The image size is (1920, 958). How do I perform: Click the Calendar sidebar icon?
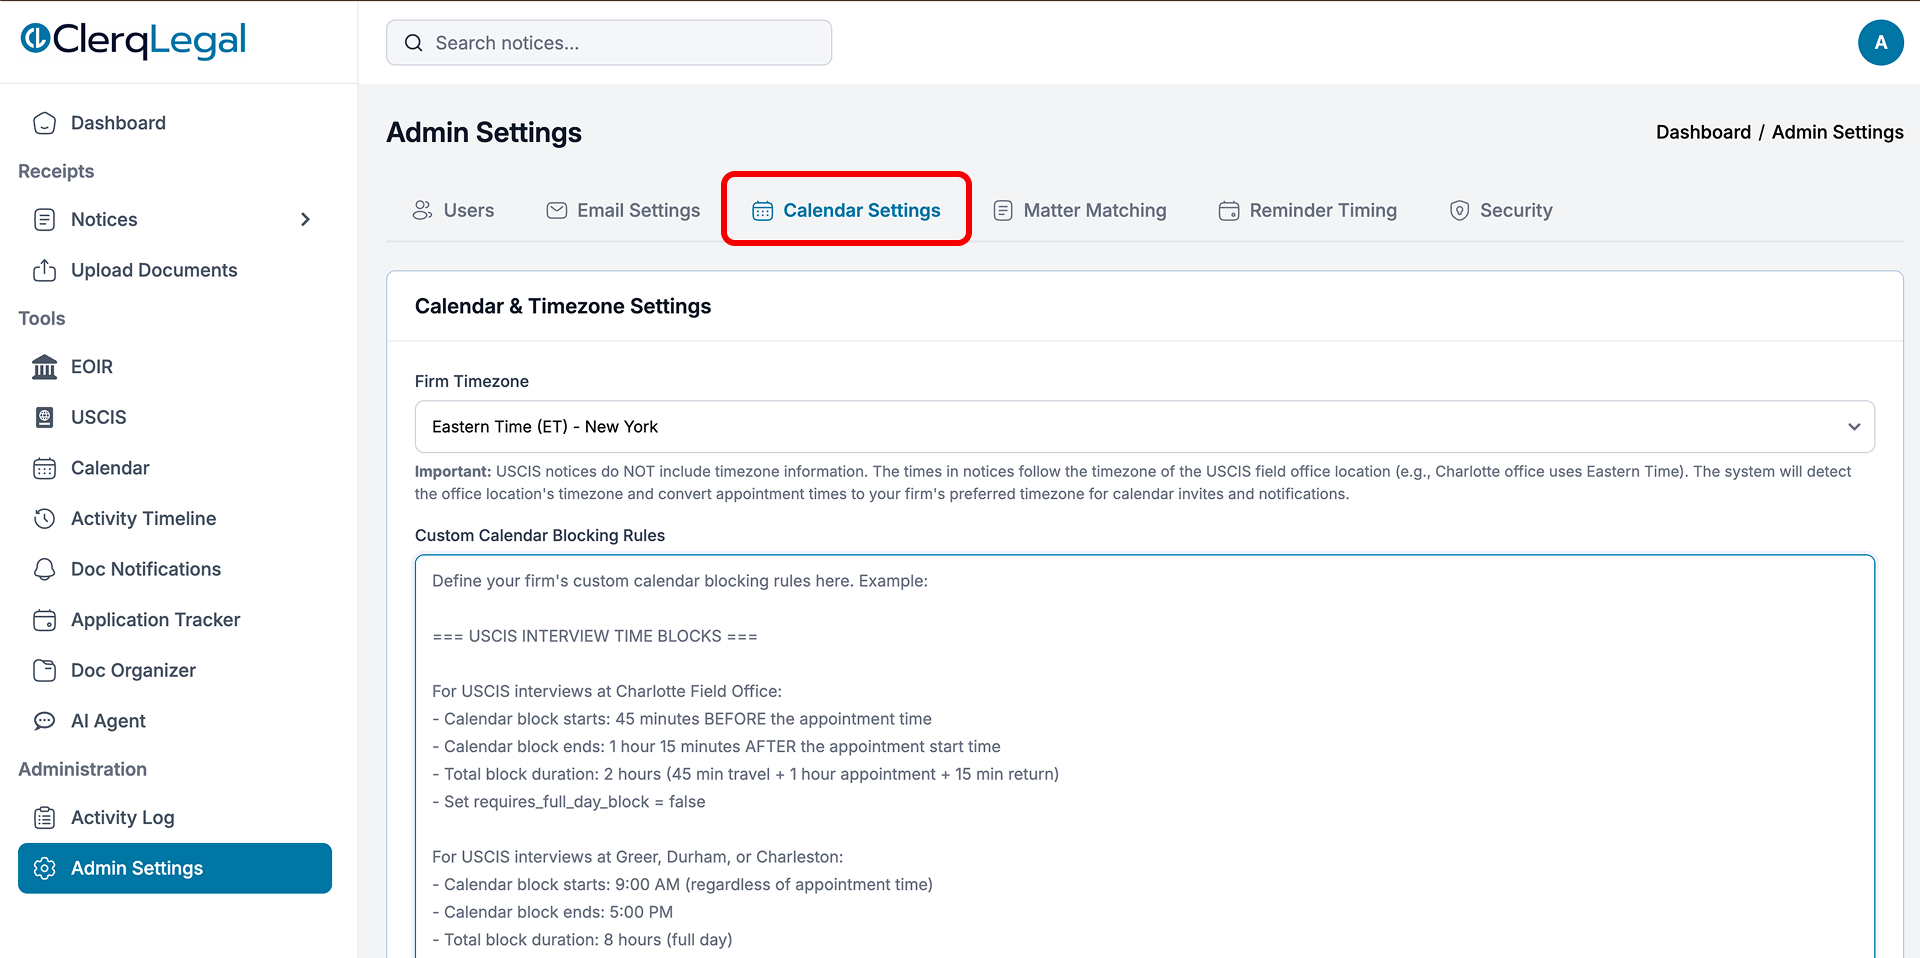45,468
